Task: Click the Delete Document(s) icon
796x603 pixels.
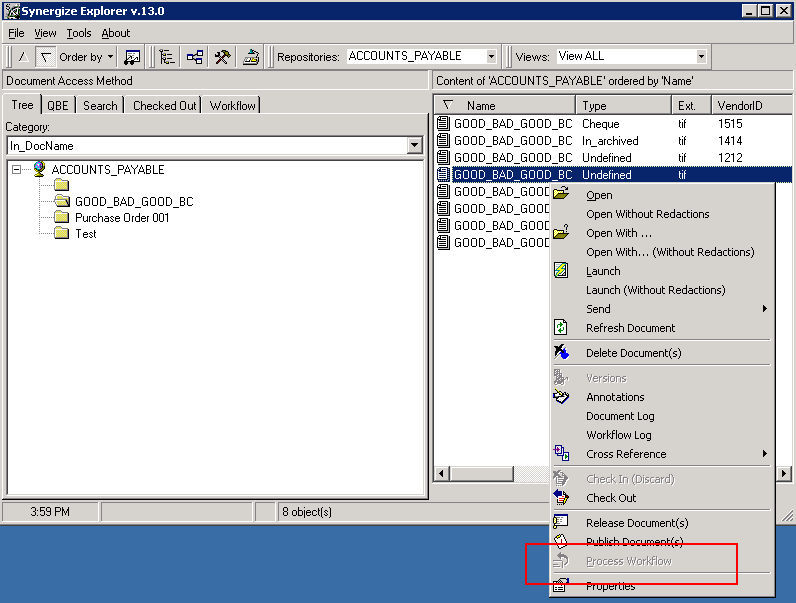Action: 561,352
